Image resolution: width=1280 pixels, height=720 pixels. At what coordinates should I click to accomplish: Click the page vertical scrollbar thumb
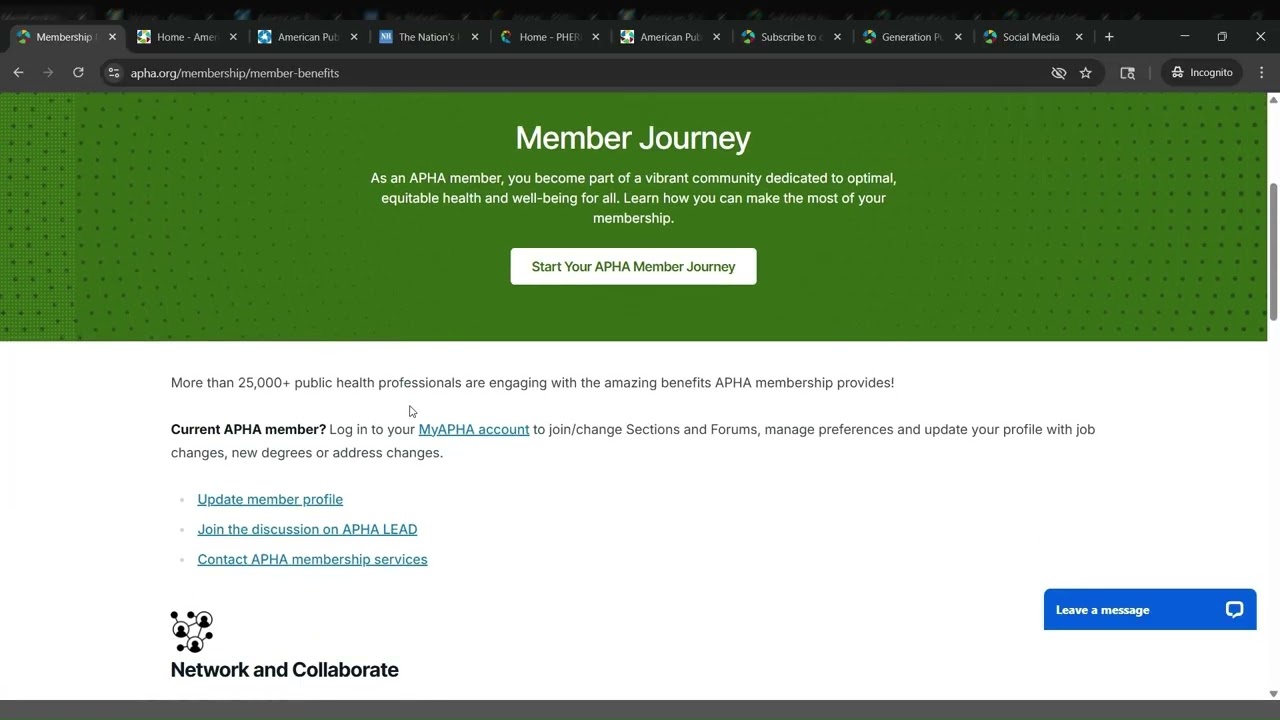(x=1273, y=252)
